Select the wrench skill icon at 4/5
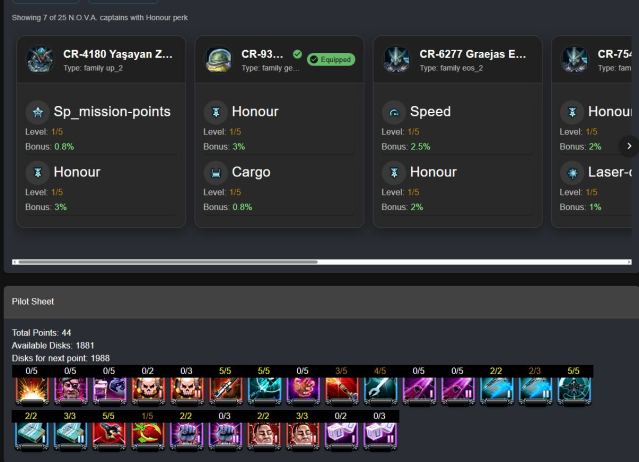Screen dimensions: 639x462 [380, 391]
